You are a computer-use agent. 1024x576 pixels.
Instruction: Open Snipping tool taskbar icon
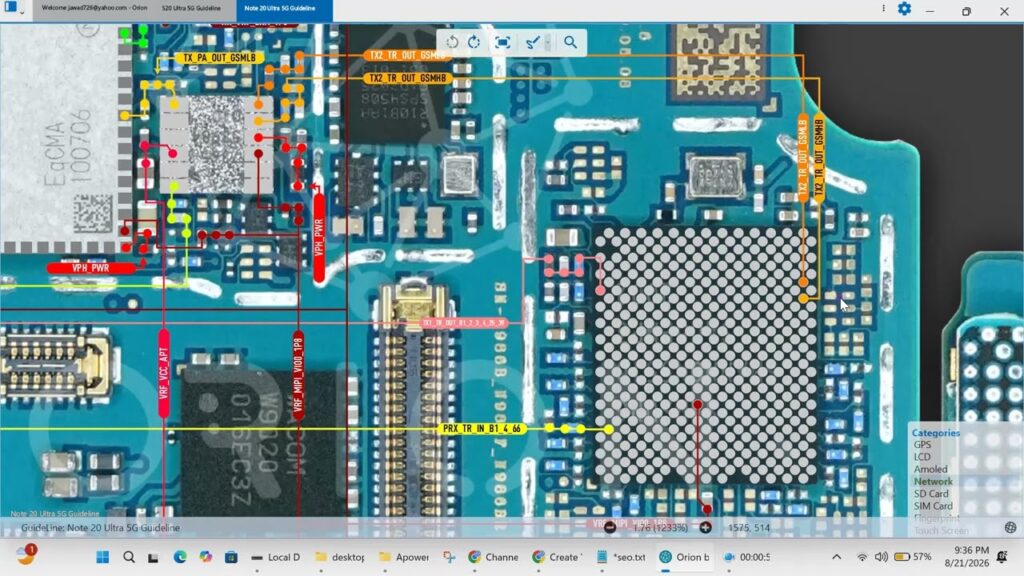pos(449,557)
